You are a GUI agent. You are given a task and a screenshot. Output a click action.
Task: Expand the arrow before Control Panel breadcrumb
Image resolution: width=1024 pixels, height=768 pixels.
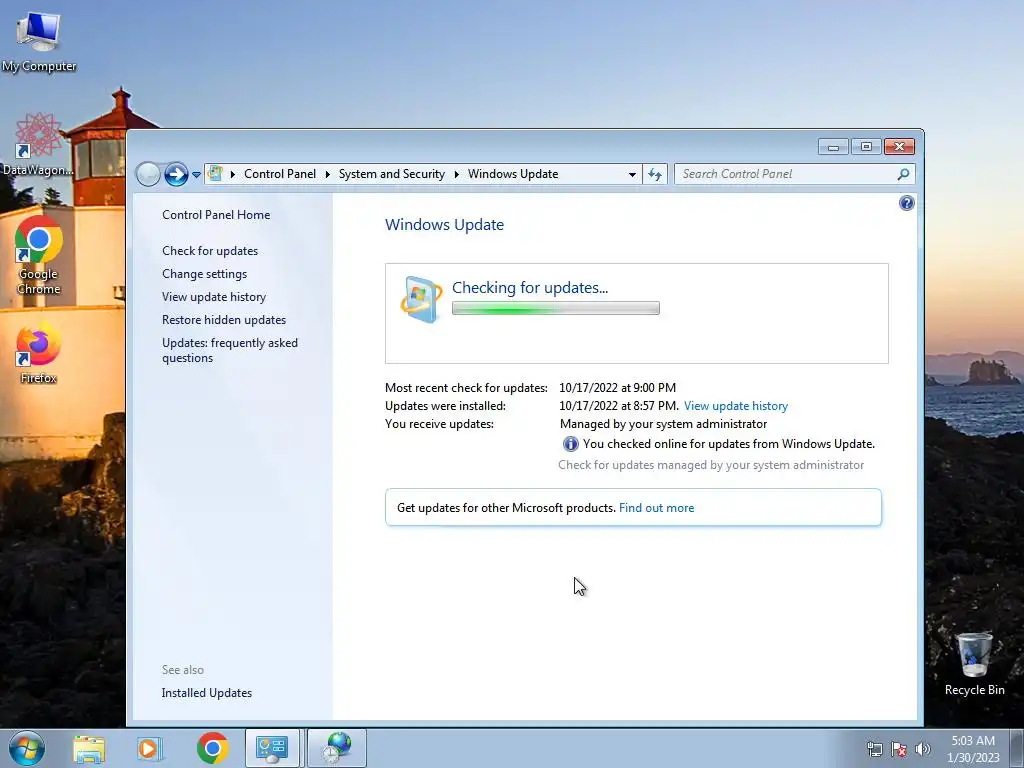tap(232, 174)
